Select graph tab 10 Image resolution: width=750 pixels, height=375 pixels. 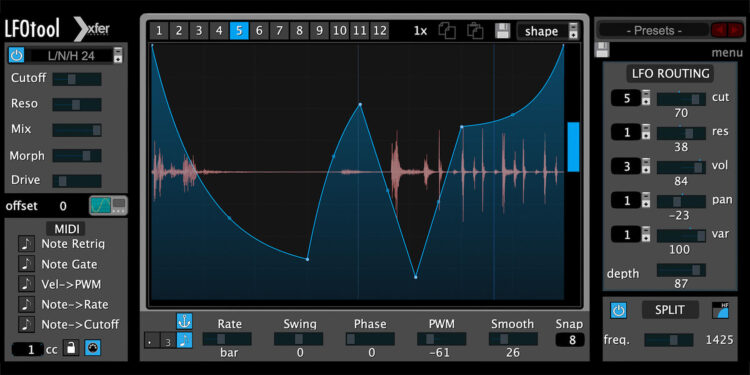pyautogui.click(x=340, y=31)
